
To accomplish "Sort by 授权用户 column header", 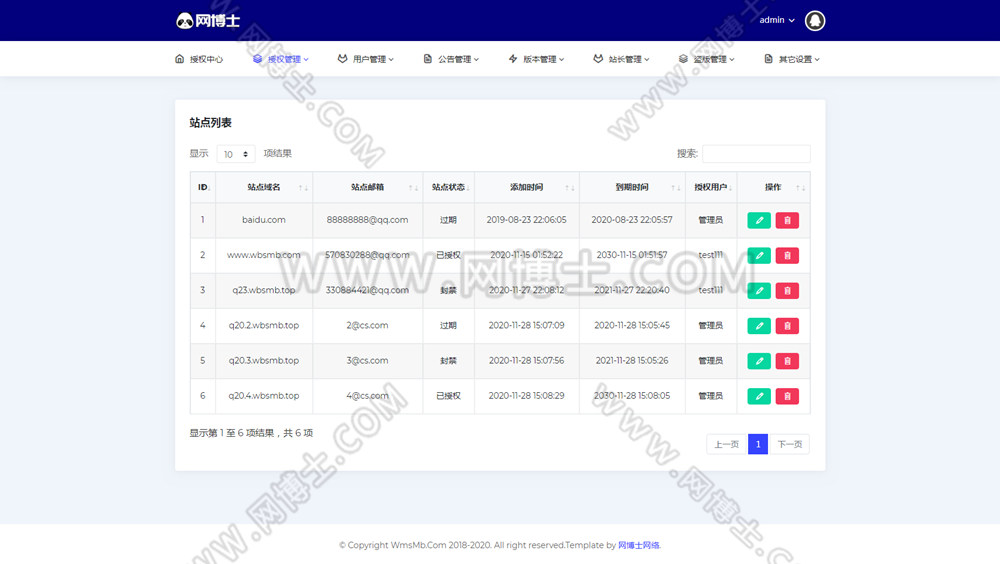I will pos(711,187).
